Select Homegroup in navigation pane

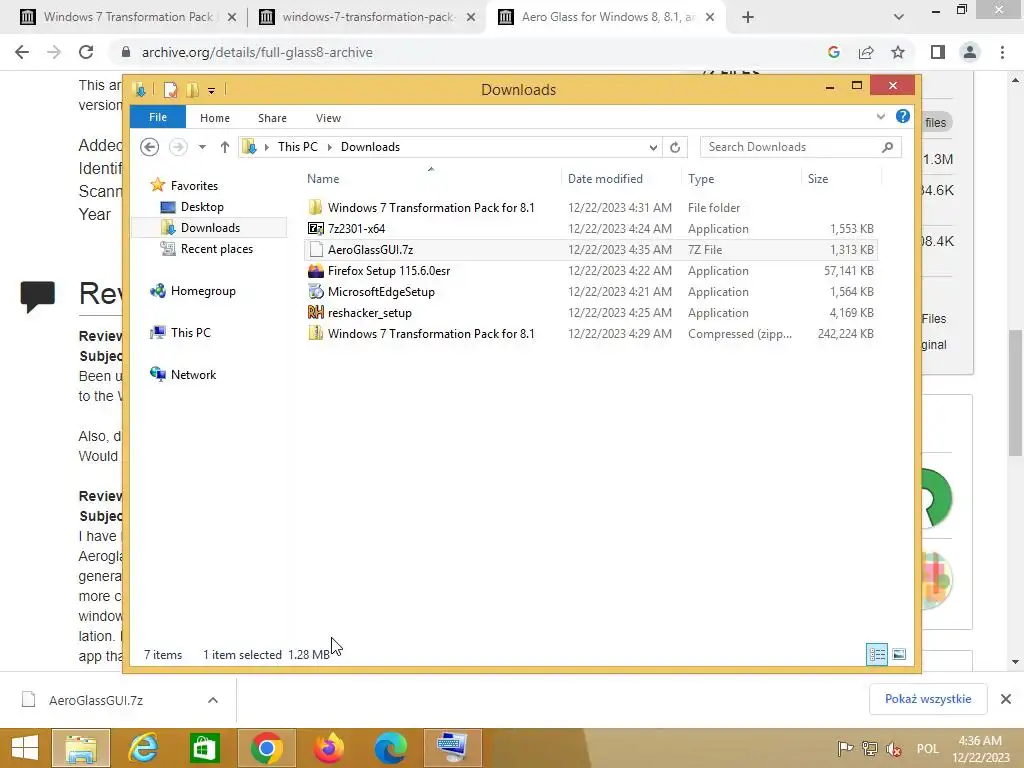click(203, 291)
